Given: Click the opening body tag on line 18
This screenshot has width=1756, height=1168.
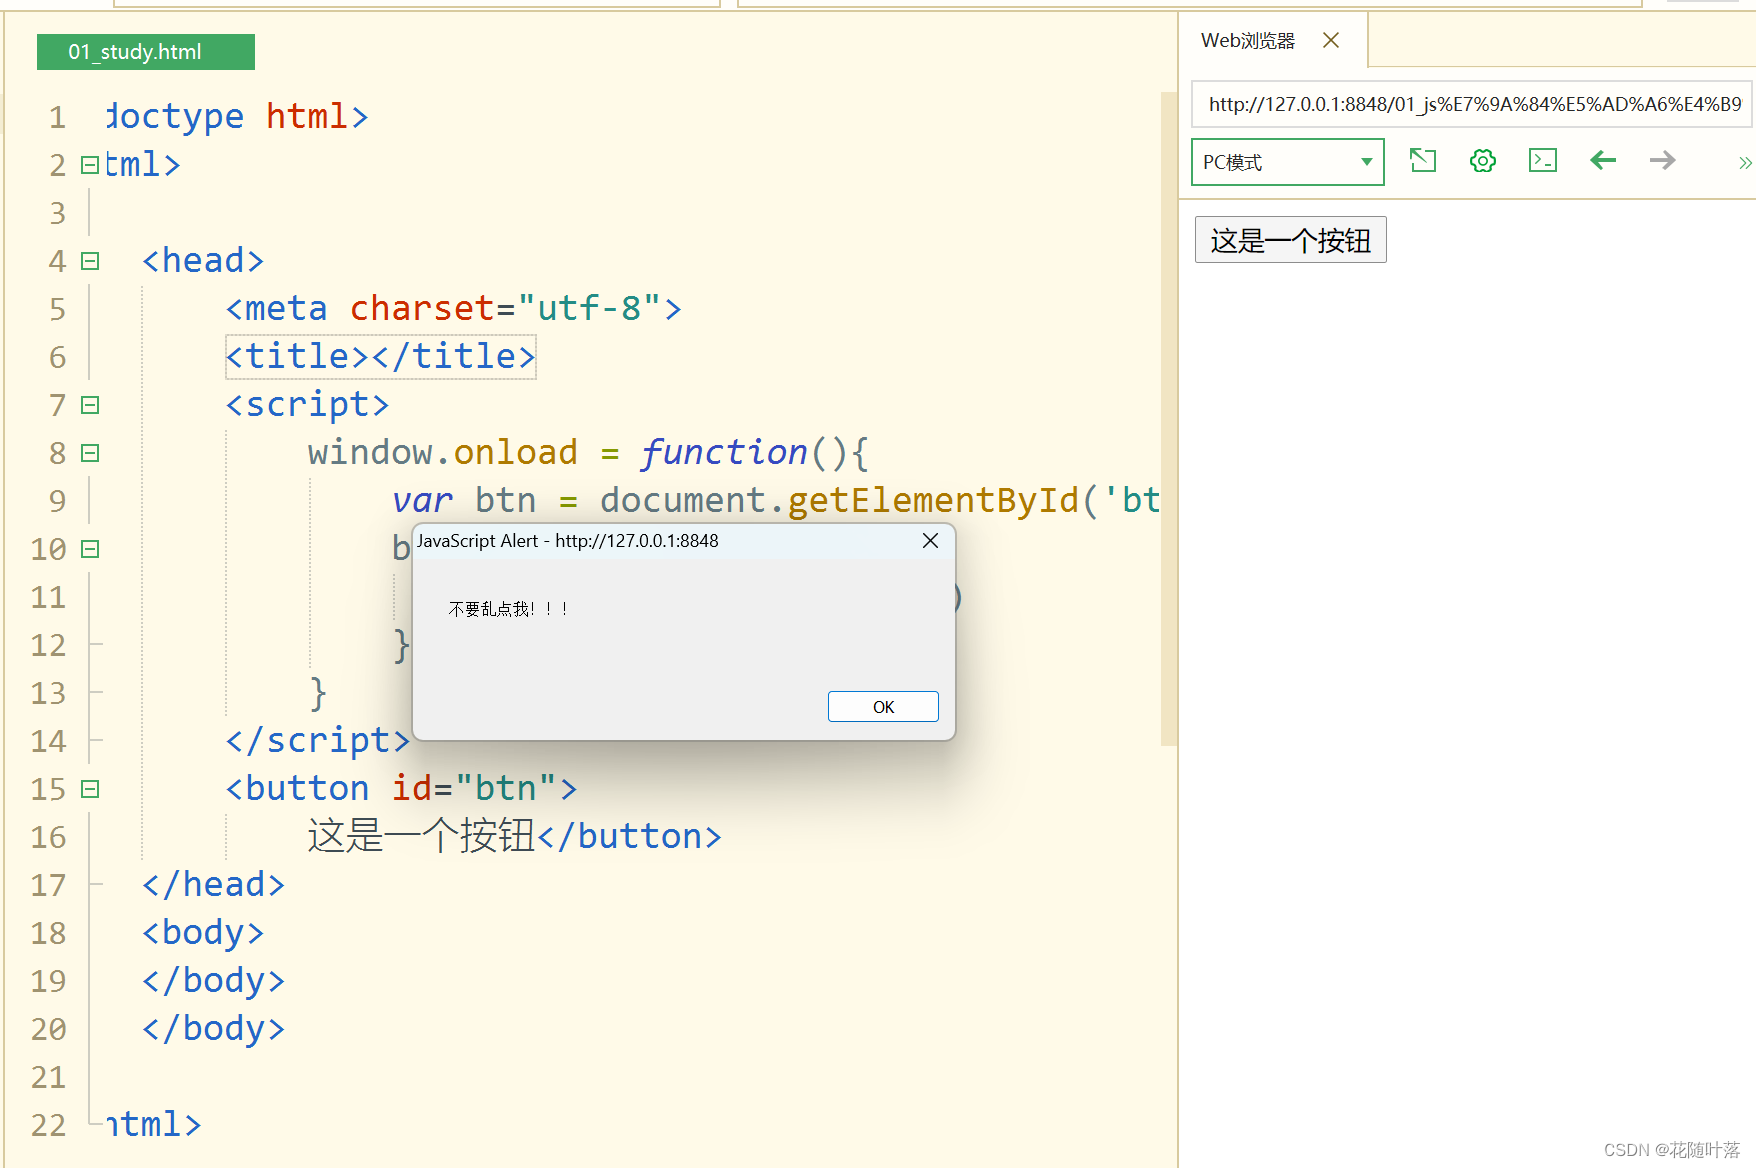Looking at the screenshot, I should [x=203, y=932].
